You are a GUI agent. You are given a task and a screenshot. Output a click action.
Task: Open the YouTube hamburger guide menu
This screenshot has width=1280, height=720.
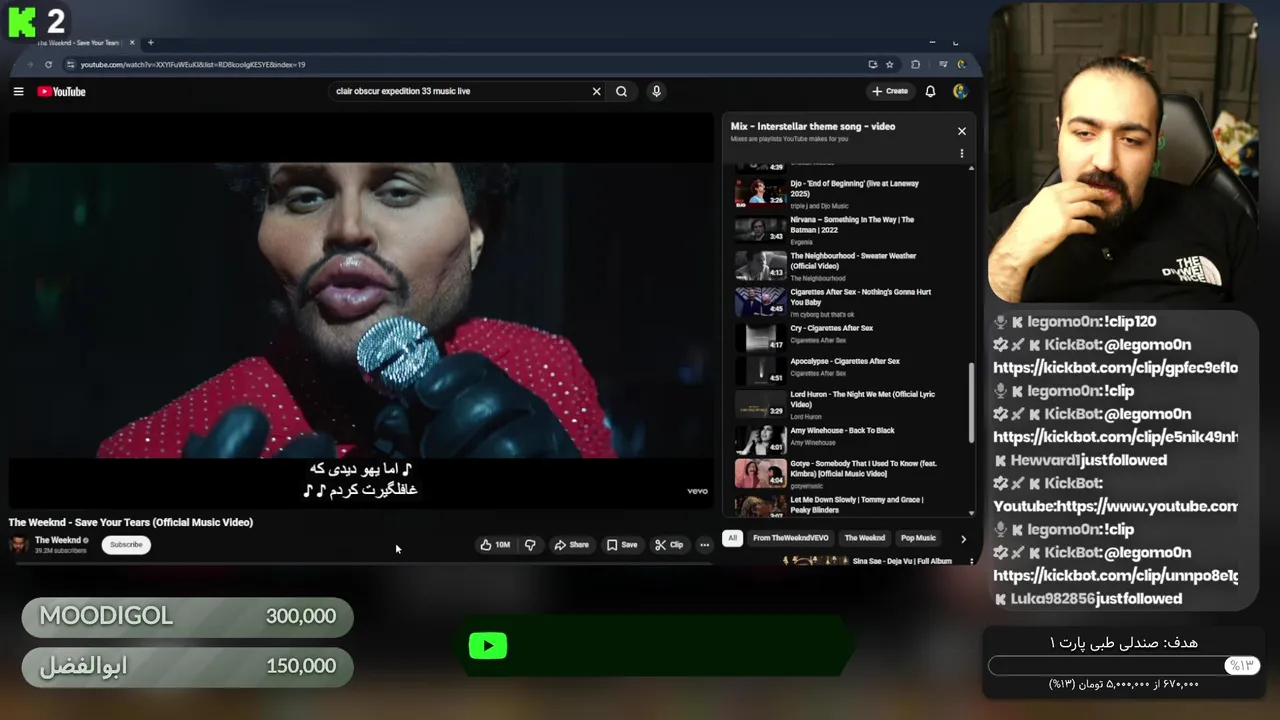[18, 91]
